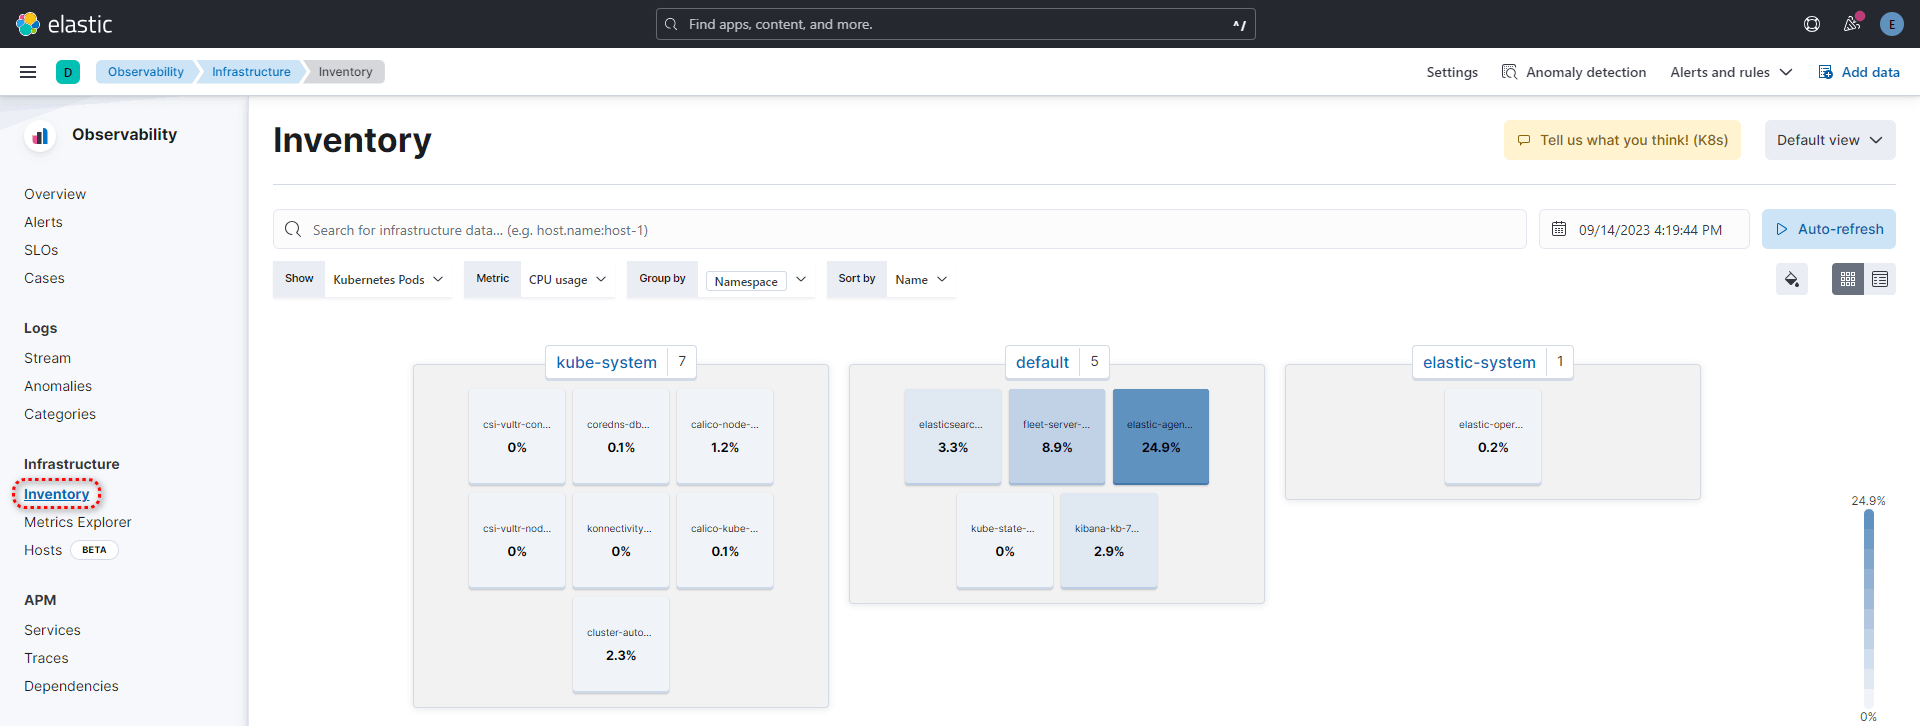Select the csi-vultr-nod pod tile
The width and height of the screenshot is (1920, 726).
(517, 541)
